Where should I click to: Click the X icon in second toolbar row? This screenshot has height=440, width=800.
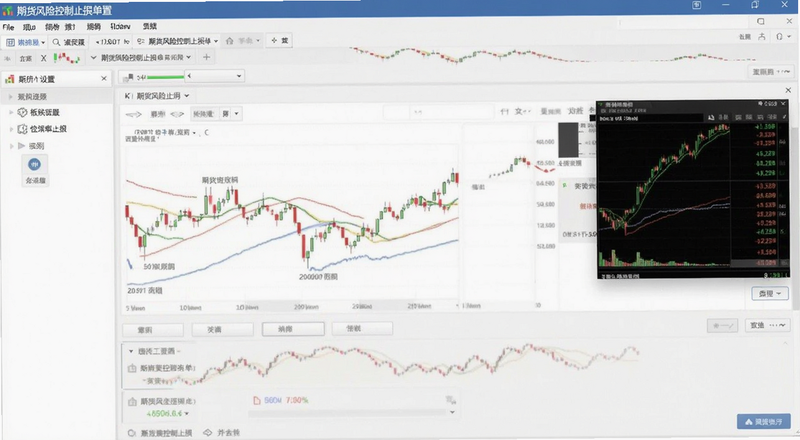point(43,58)
